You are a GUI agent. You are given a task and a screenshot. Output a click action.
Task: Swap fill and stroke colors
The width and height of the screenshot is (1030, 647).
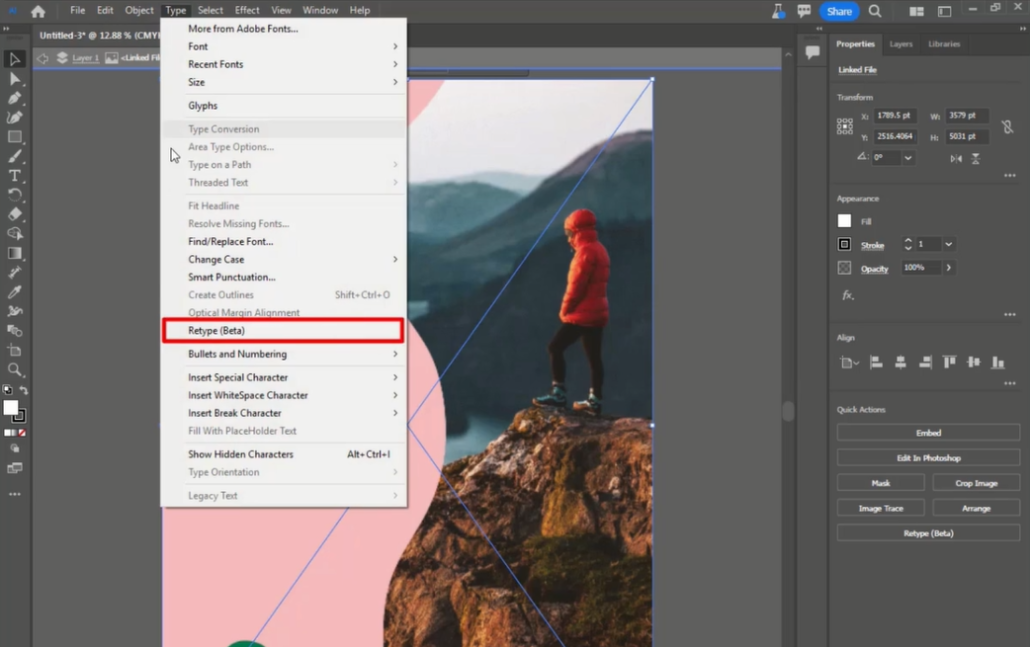[x=23, y=391]
